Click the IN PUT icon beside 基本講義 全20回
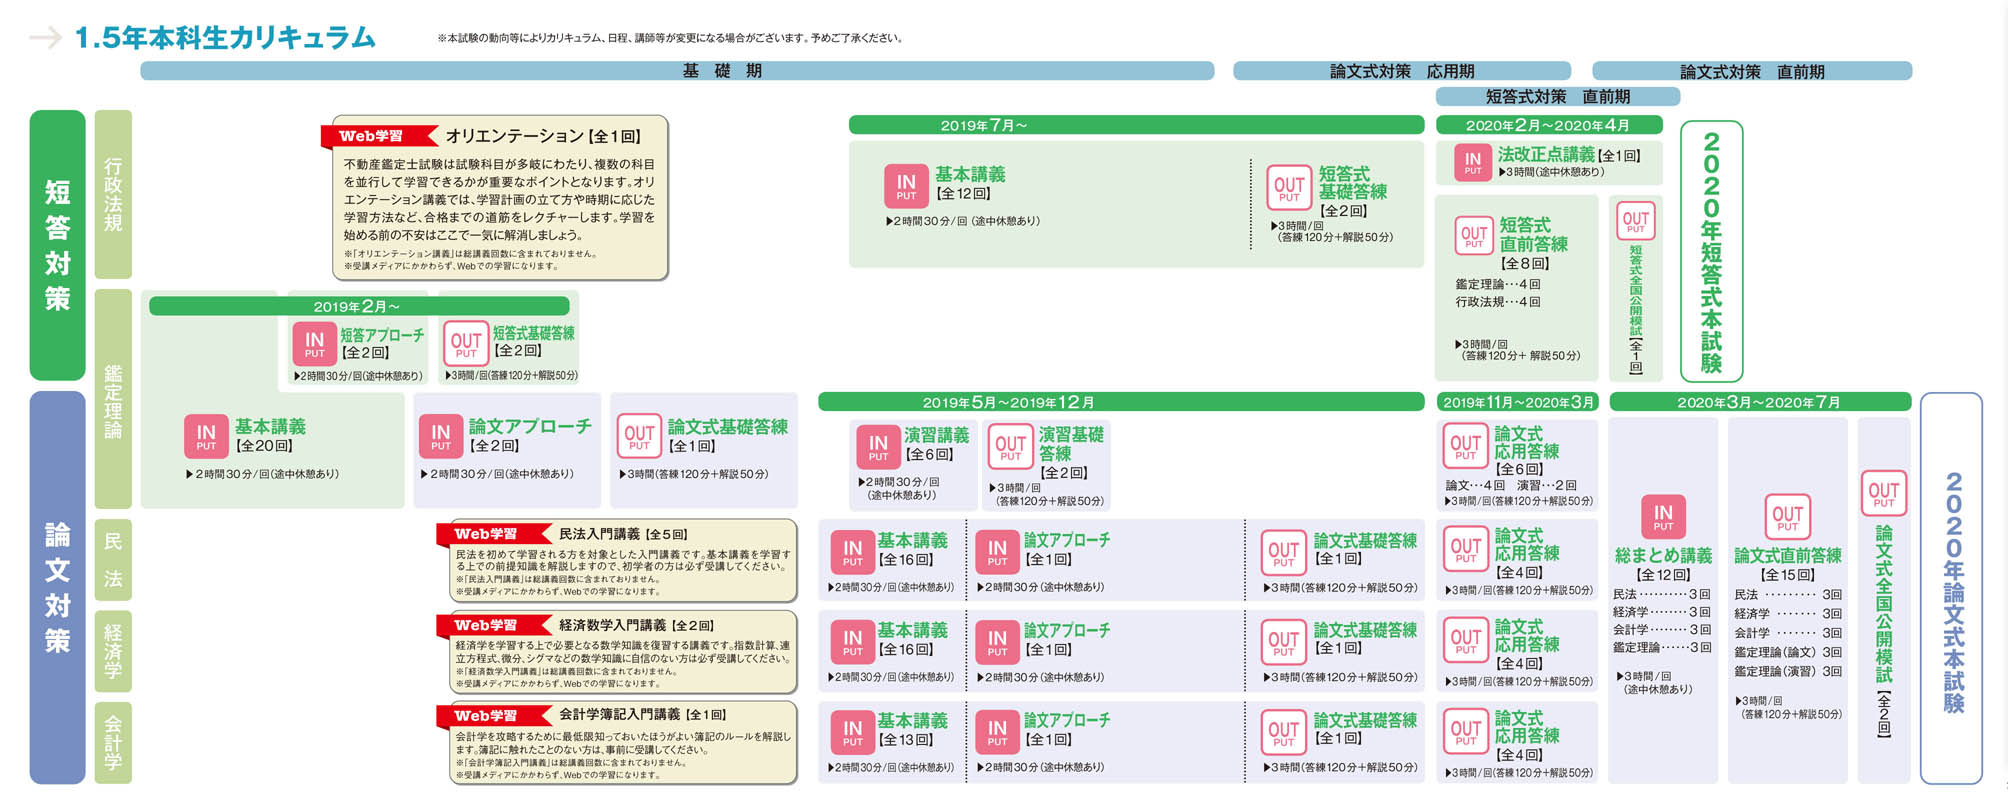 point(206,436)
